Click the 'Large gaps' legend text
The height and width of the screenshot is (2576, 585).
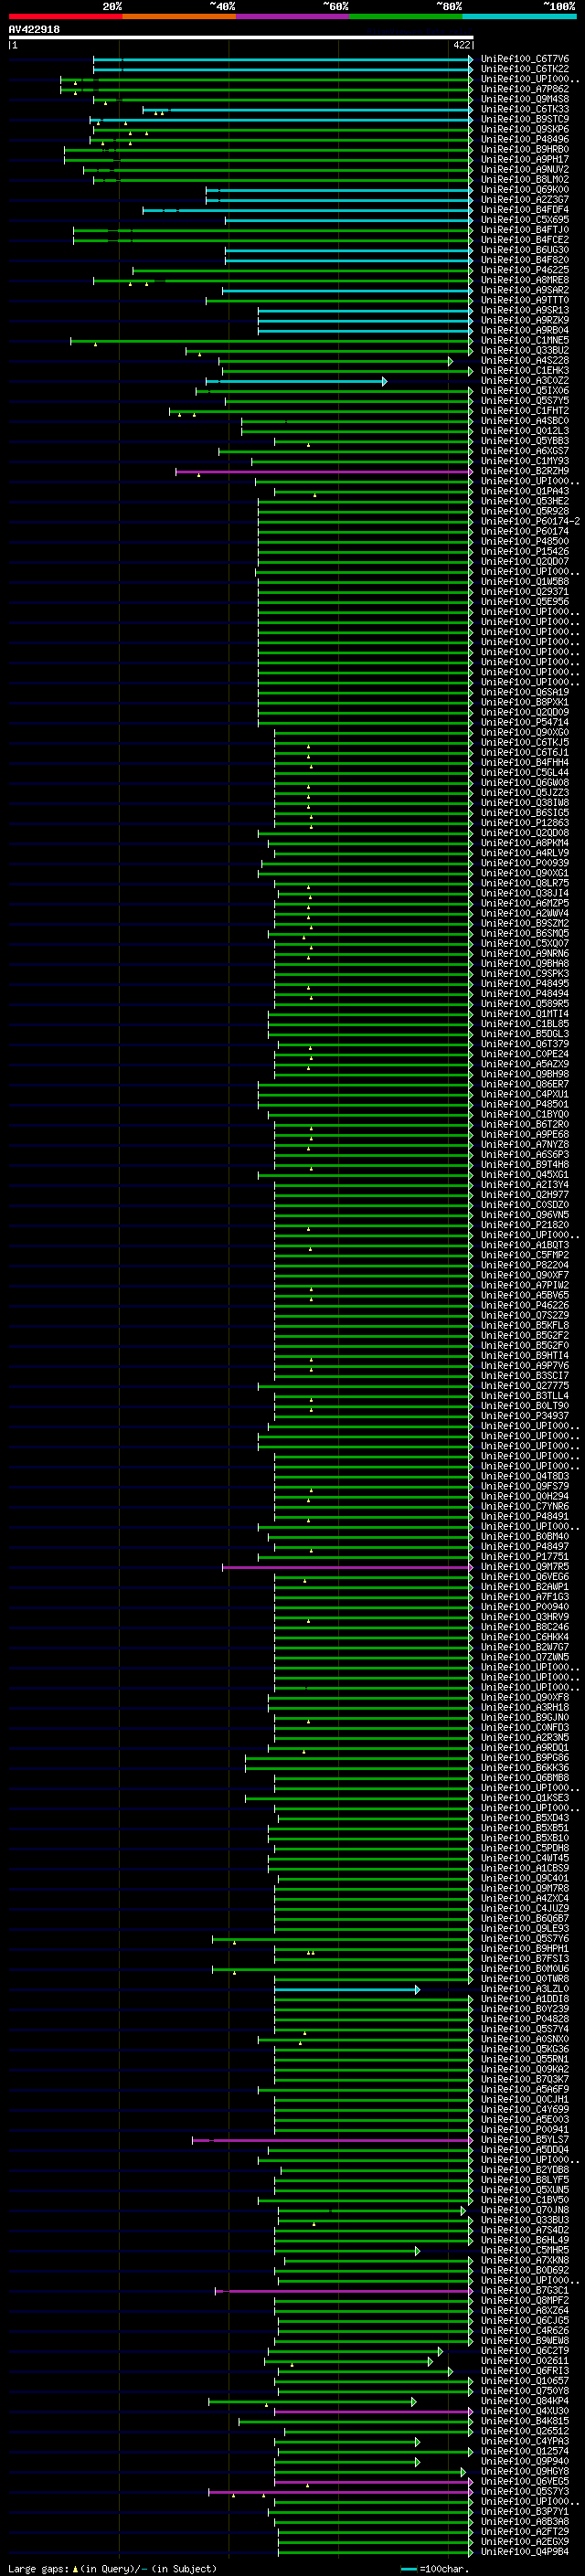[39, 2568]
